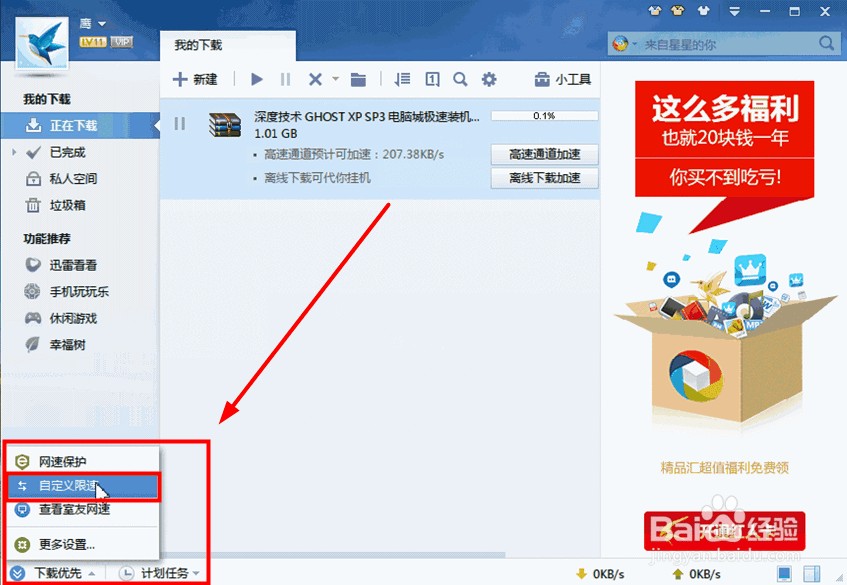Pause the GHOST XP task

[180, 124]
